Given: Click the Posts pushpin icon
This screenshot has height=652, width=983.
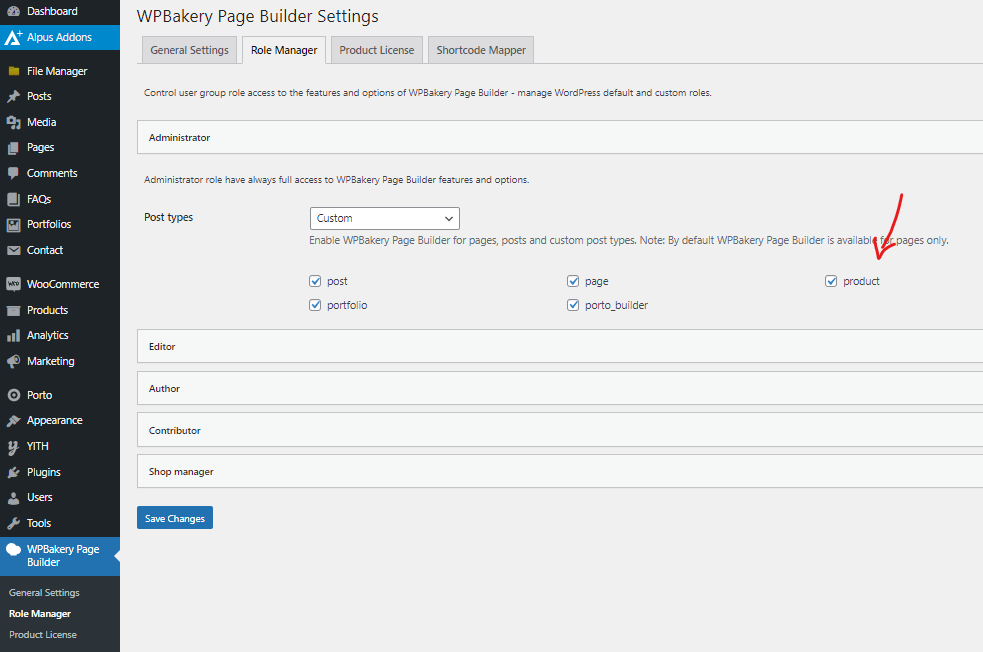Looking at the screenshot, I should (x=13, y=97).
